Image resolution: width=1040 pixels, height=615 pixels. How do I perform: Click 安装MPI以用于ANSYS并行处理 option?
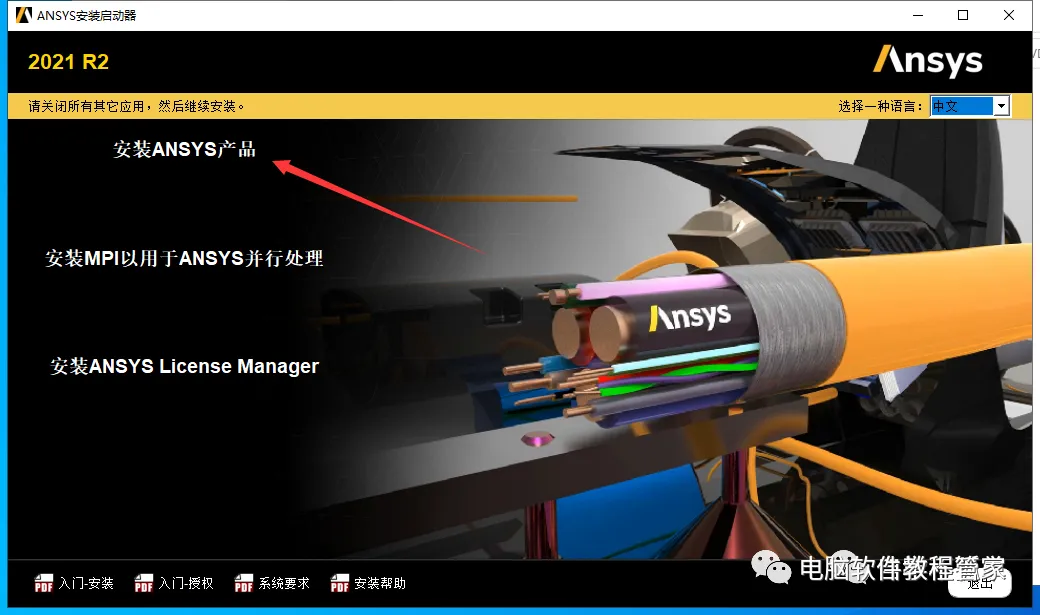point(184,258)
